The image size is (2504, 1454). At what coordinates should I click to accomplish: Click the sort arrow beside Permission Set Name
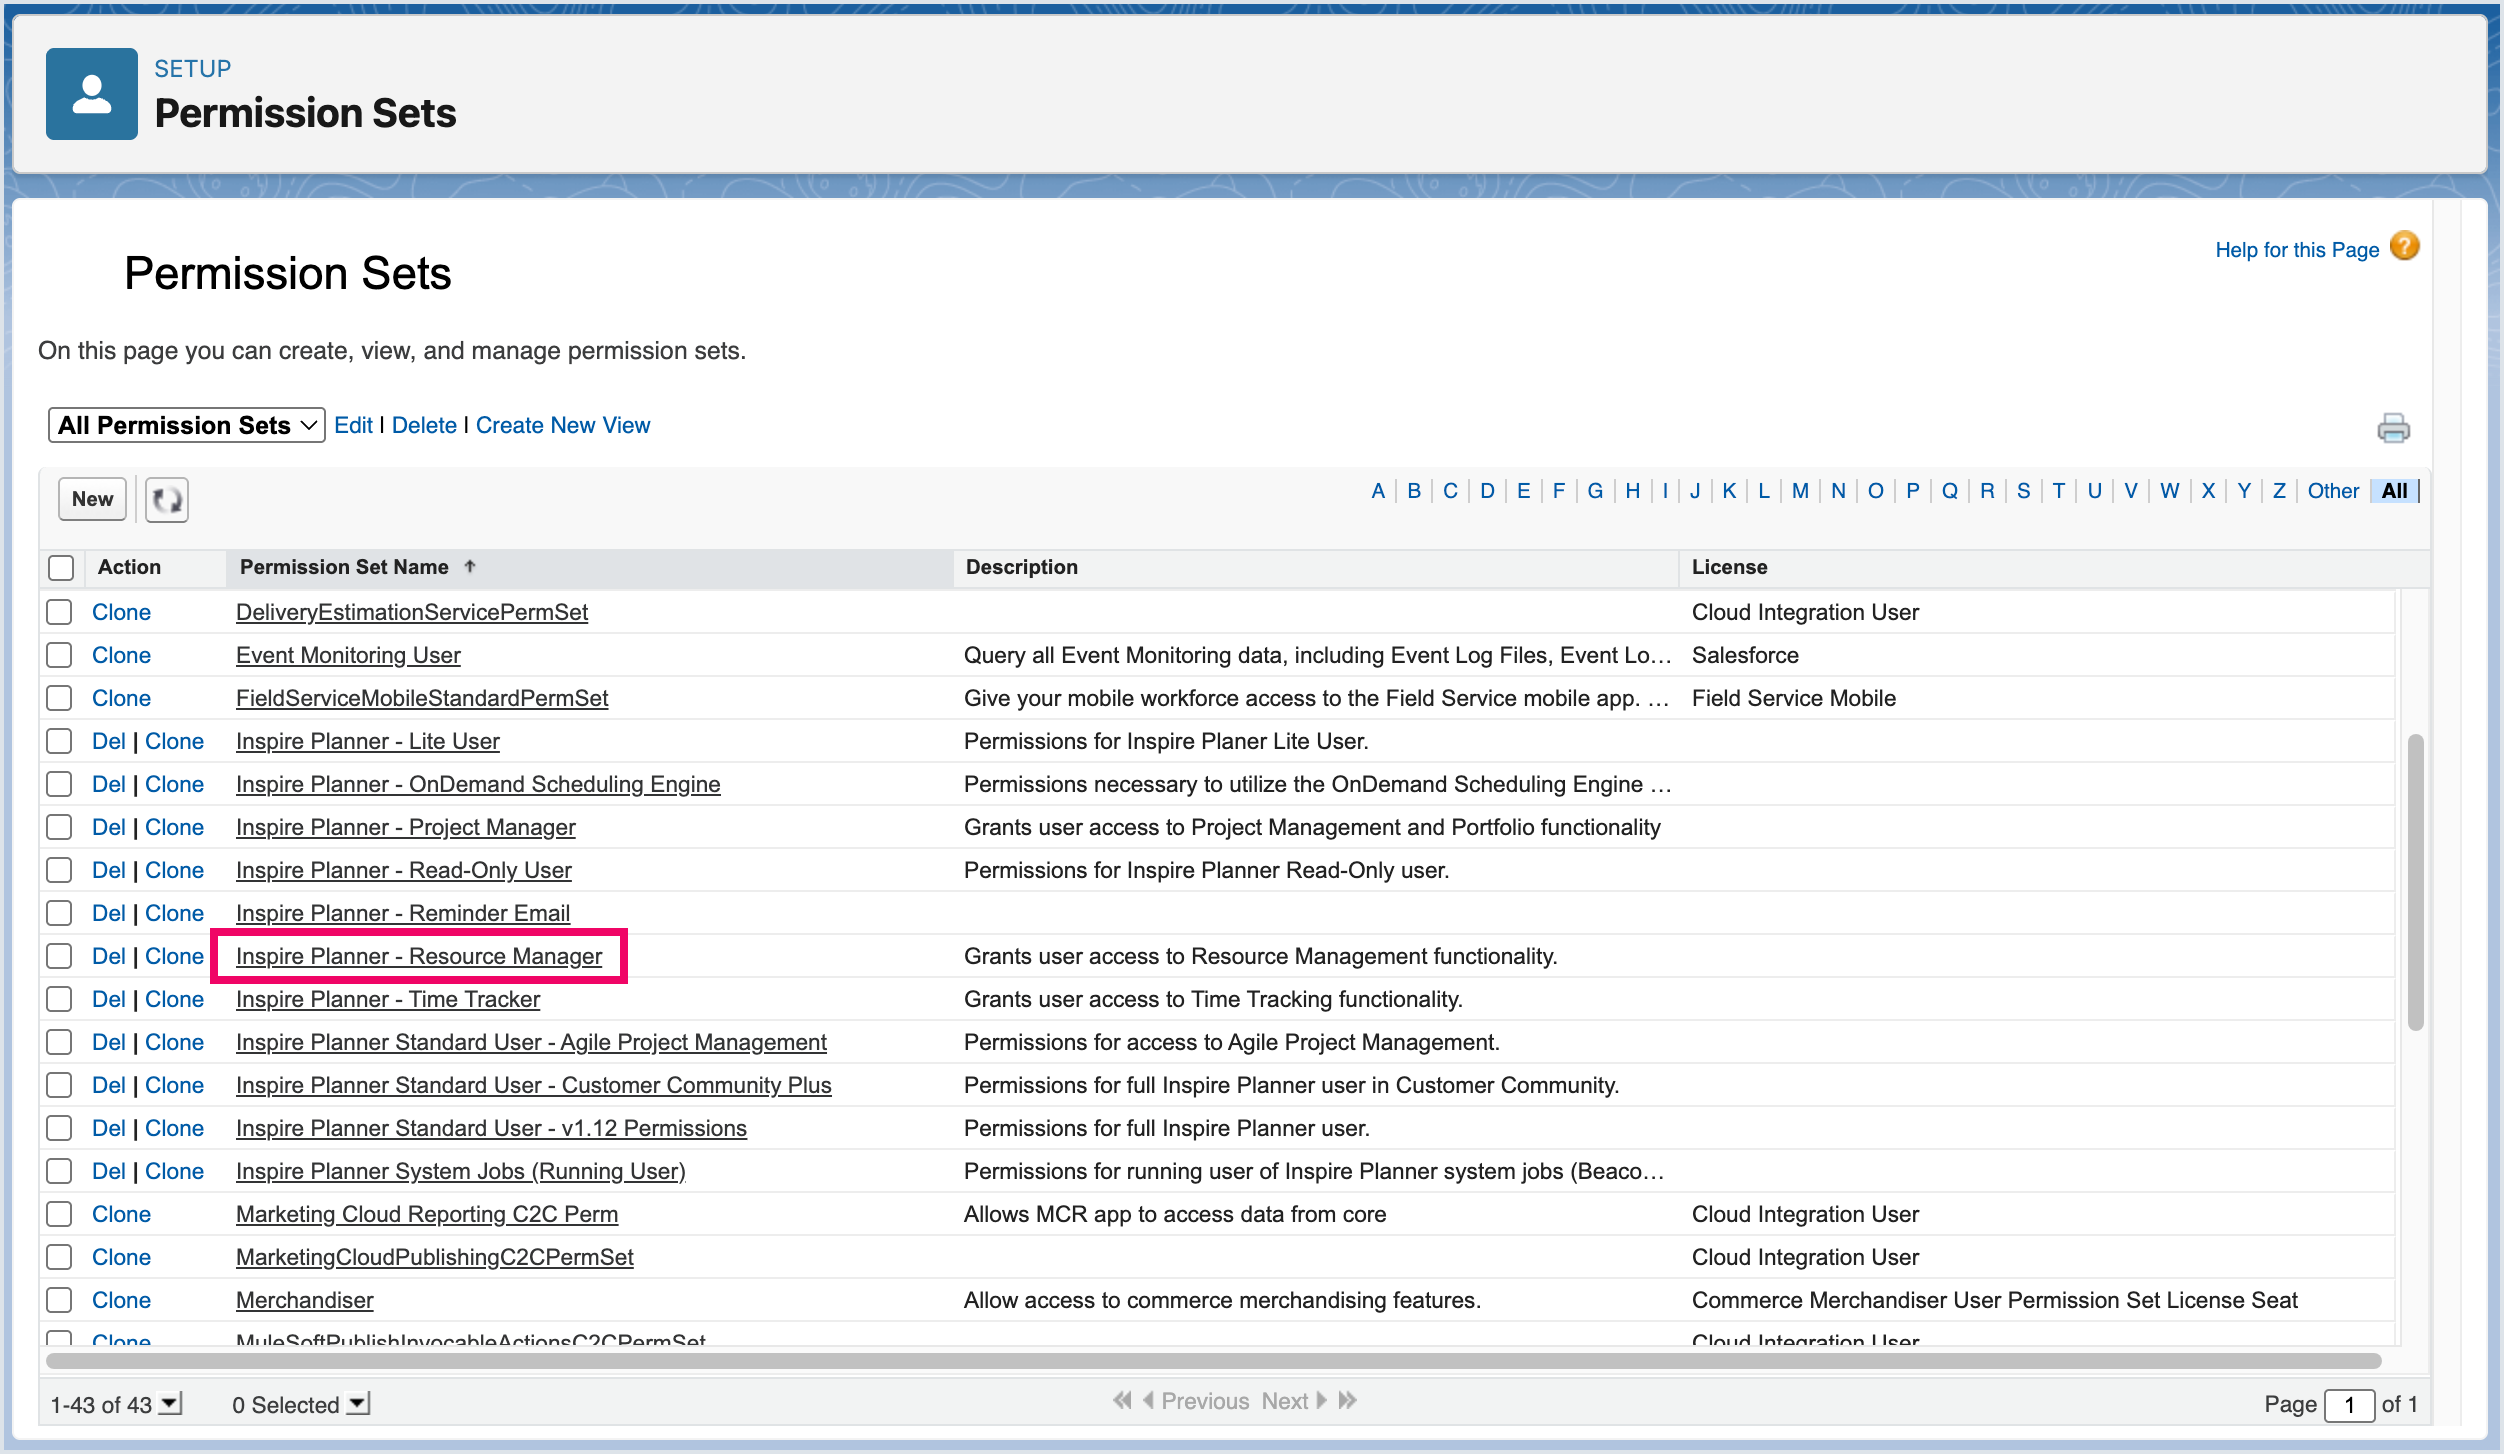pyautogui.click(x=470, y=566)
